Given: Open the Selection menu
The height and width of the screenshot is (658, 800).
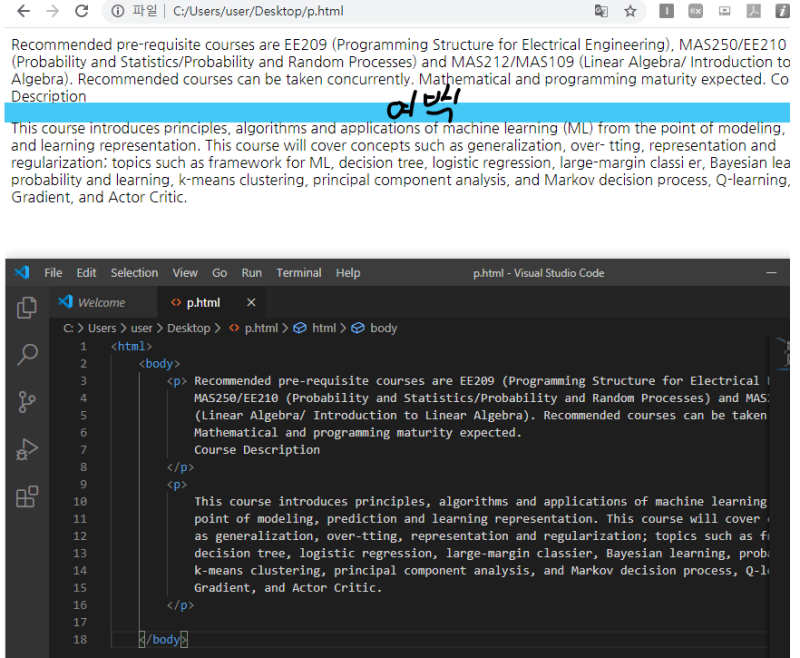Looking at the screenshot, I should [134, 273].
